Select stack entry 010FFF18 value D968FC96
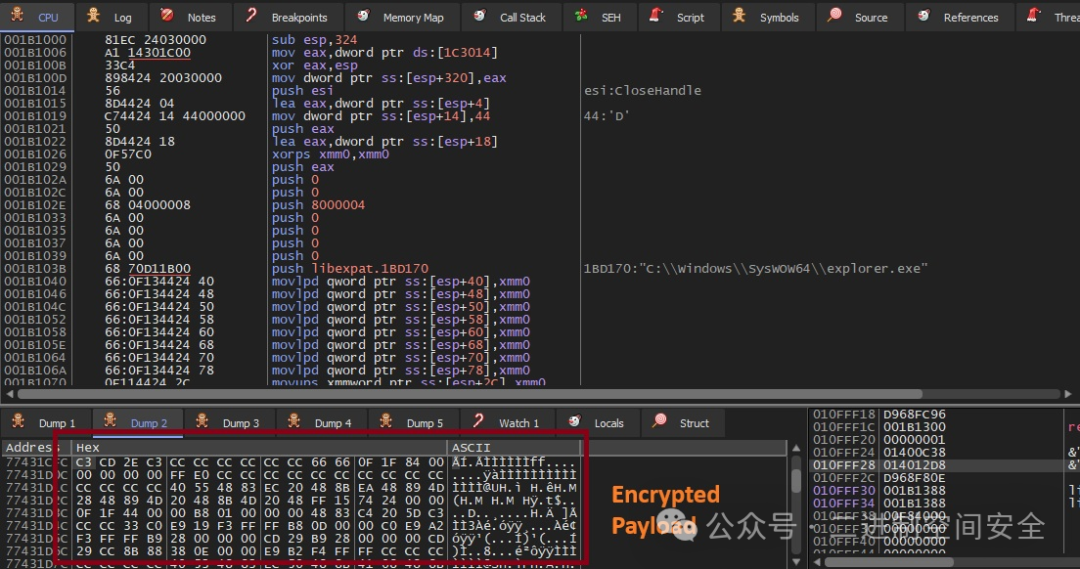 click(x=914, y=415)
